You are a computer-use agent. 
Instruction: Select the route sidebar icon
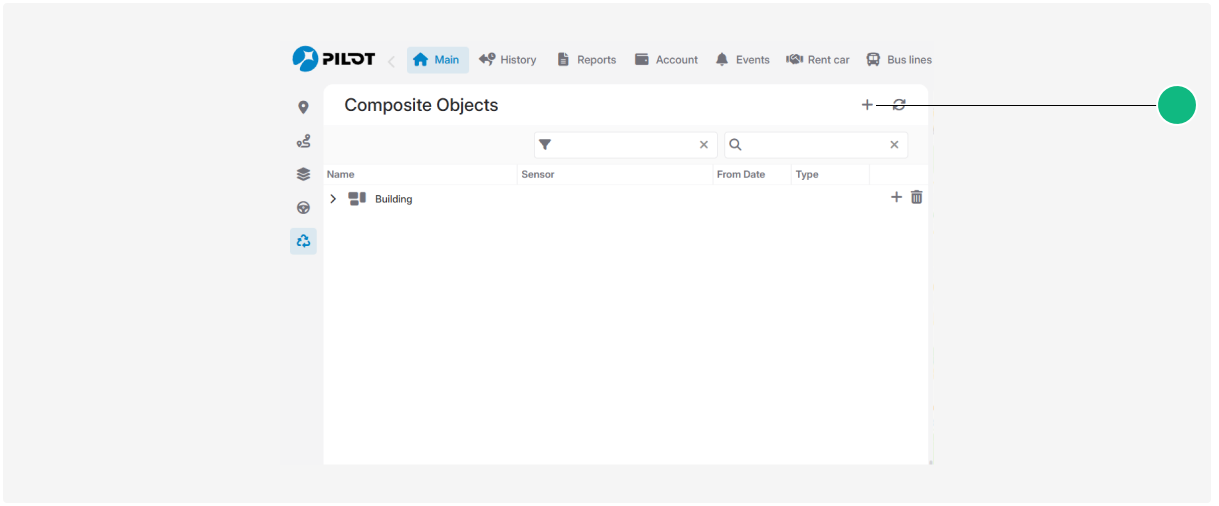(303, 141)
